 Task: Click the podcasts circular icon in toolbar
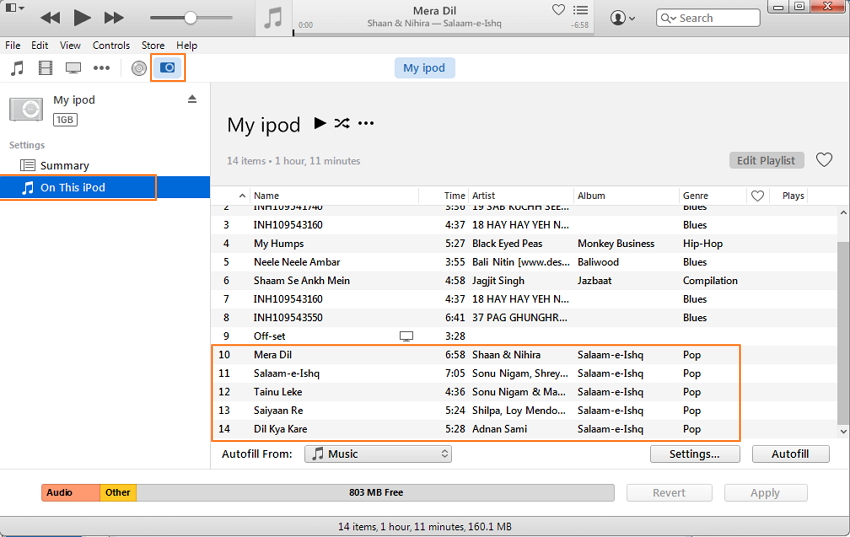(139, 68)
